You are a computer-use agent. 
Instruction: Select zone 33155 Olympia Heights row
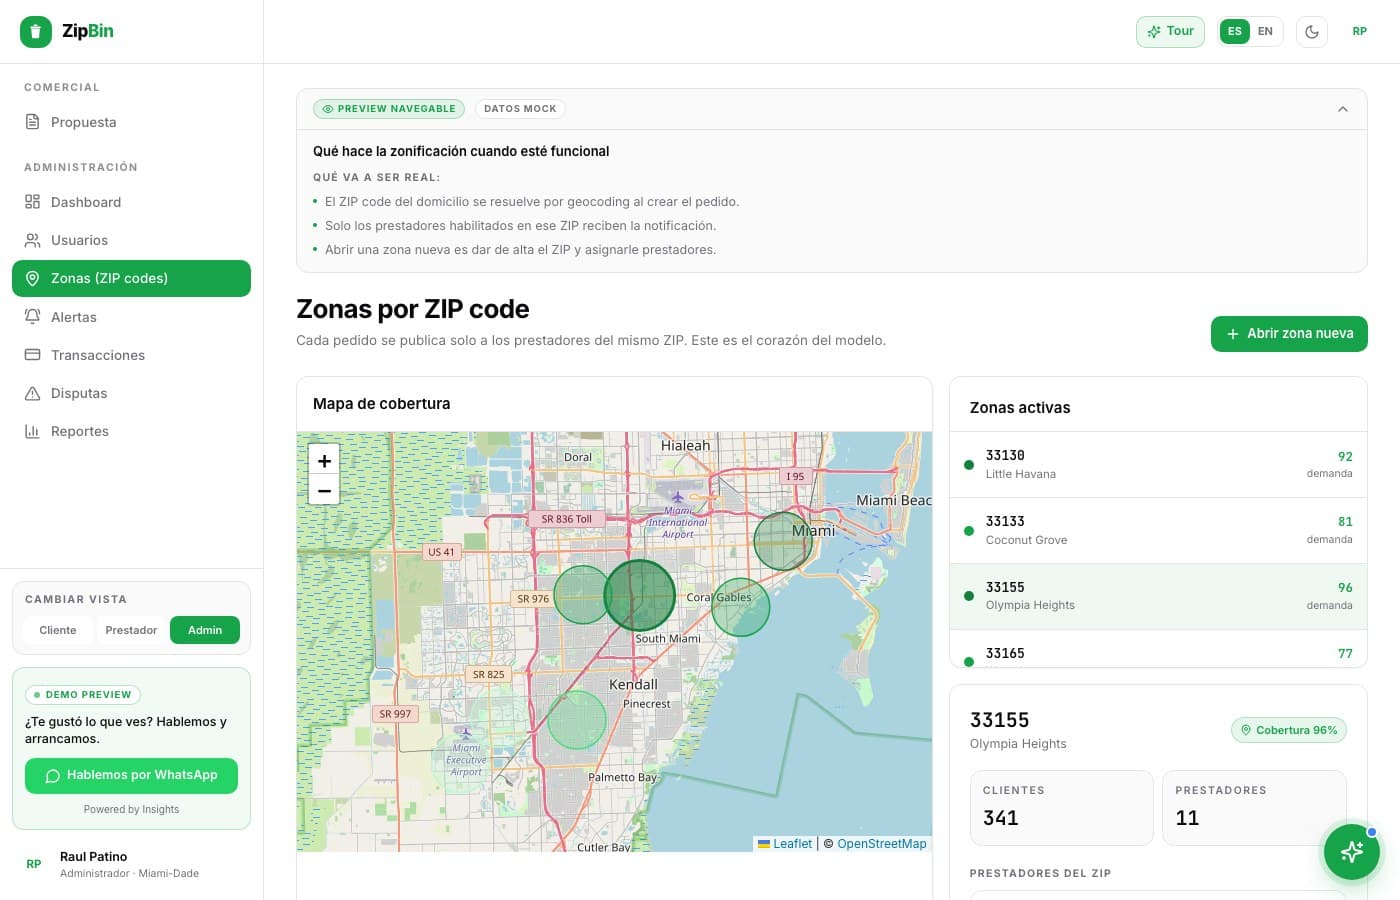(x=1158, y=597)
